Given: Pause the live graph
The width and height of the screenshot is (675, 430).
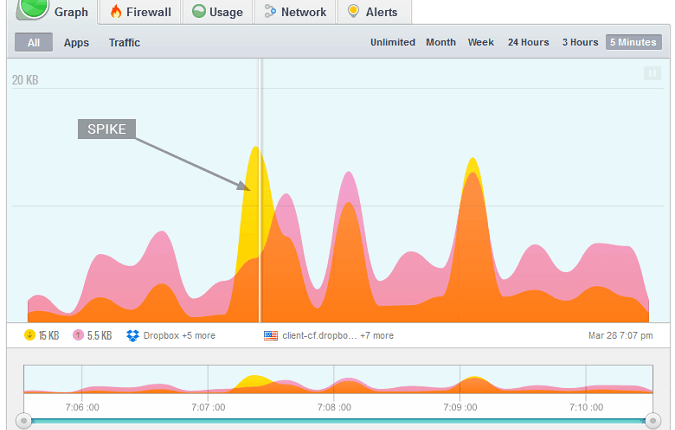Looking at the screenshot, I should pyautogui.click(x=652, y=73).
